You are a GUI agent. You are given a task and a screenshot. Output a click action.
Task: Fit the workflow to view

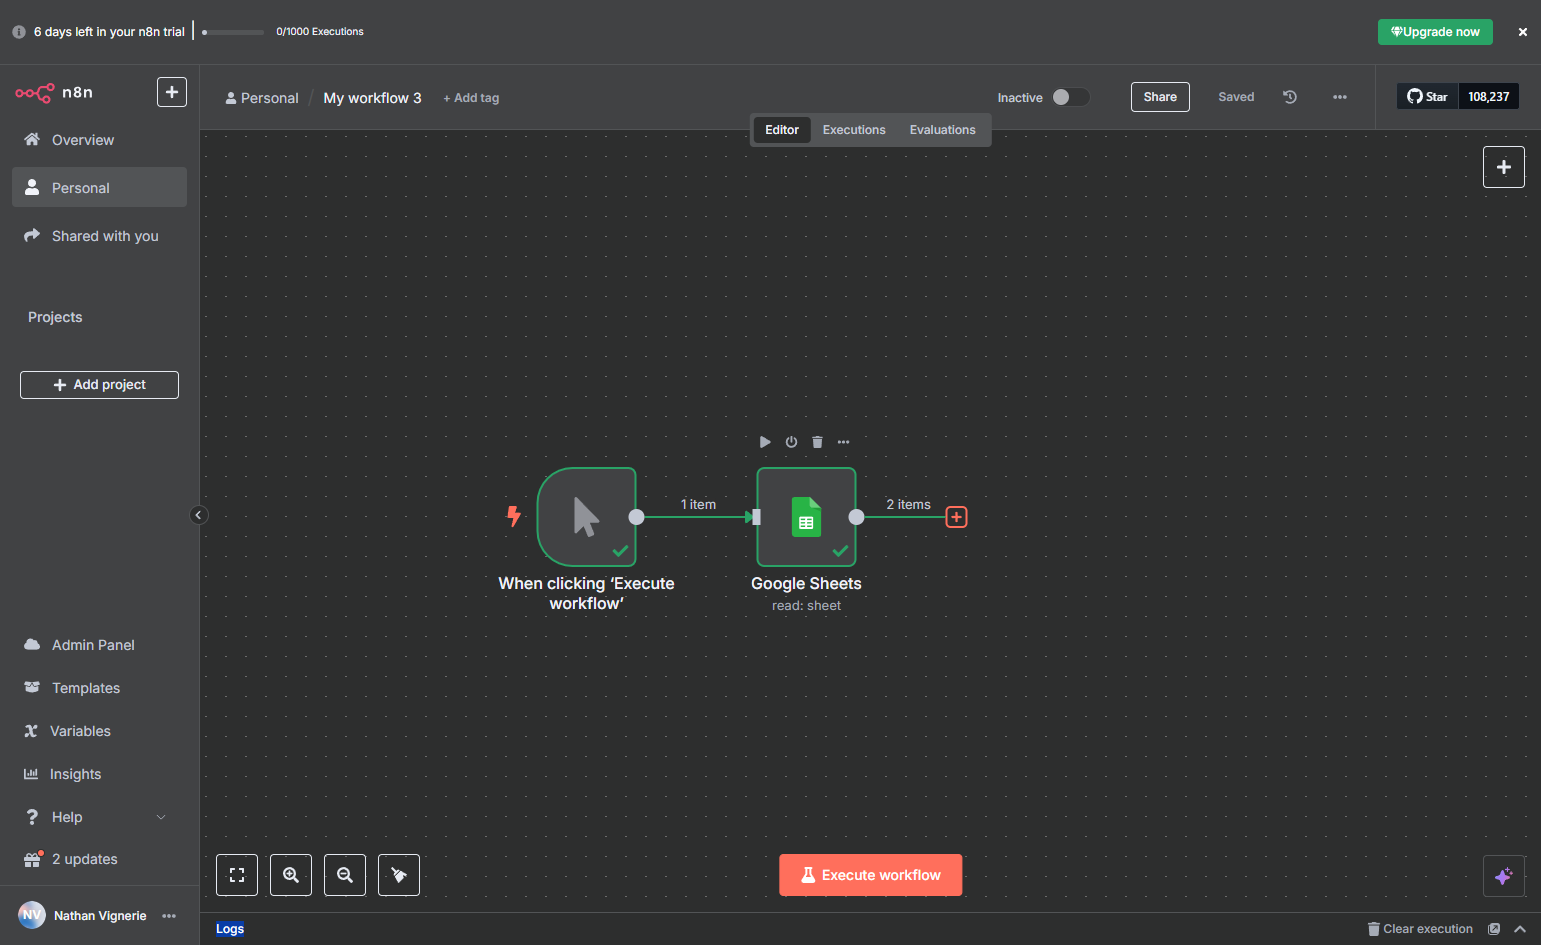coord(237,875)
